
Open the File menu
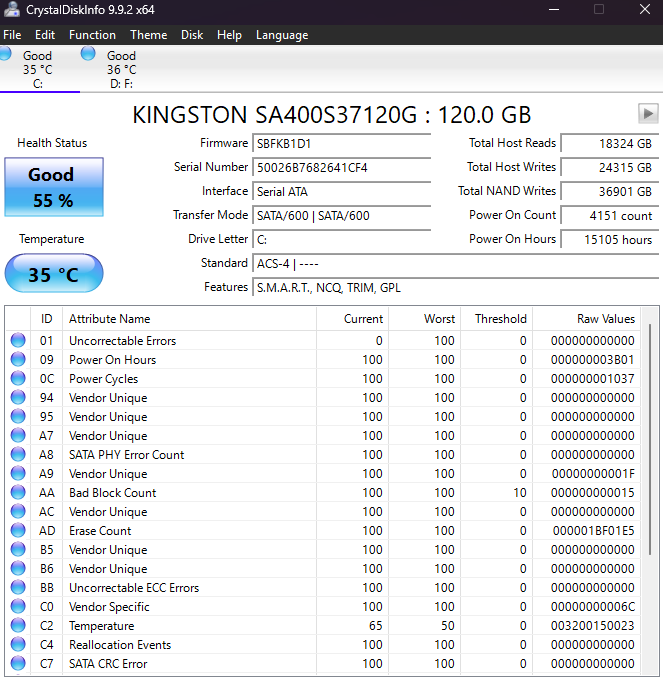click(12, 35)
